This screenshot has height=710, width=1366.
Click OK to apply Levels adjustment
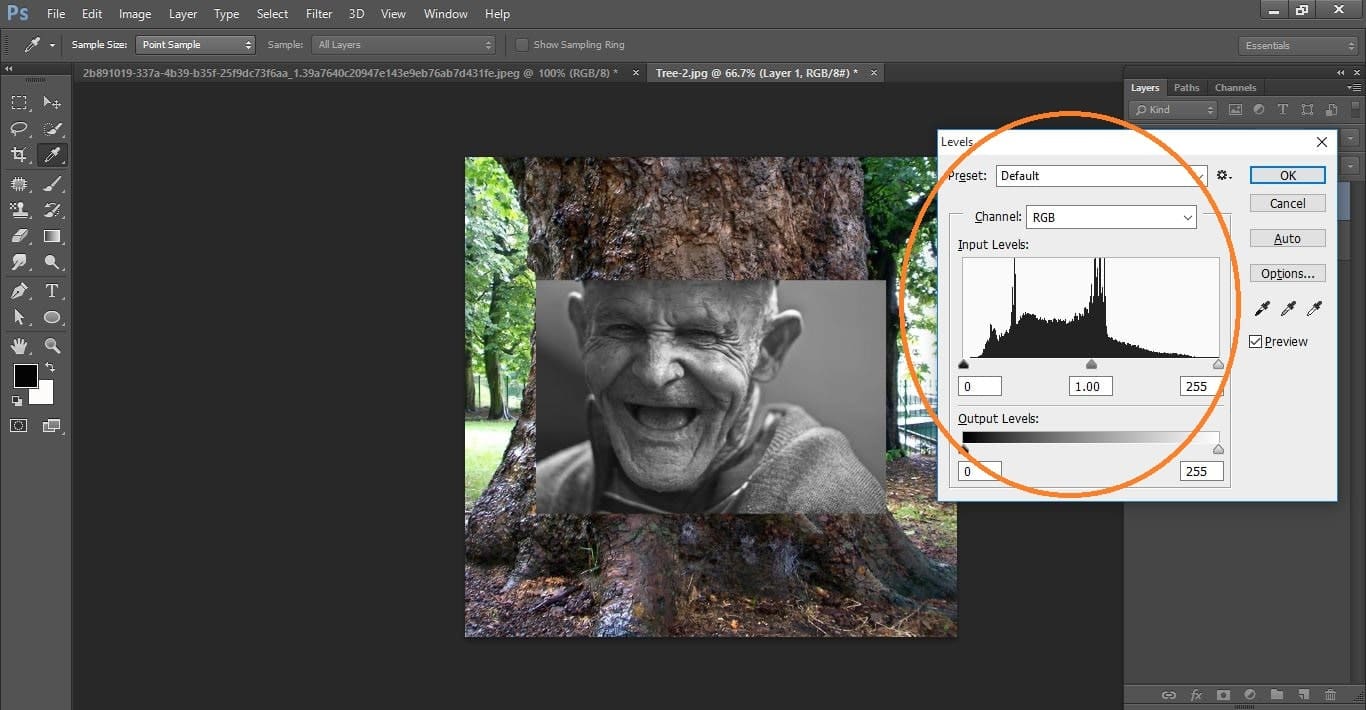[1287, 174]
